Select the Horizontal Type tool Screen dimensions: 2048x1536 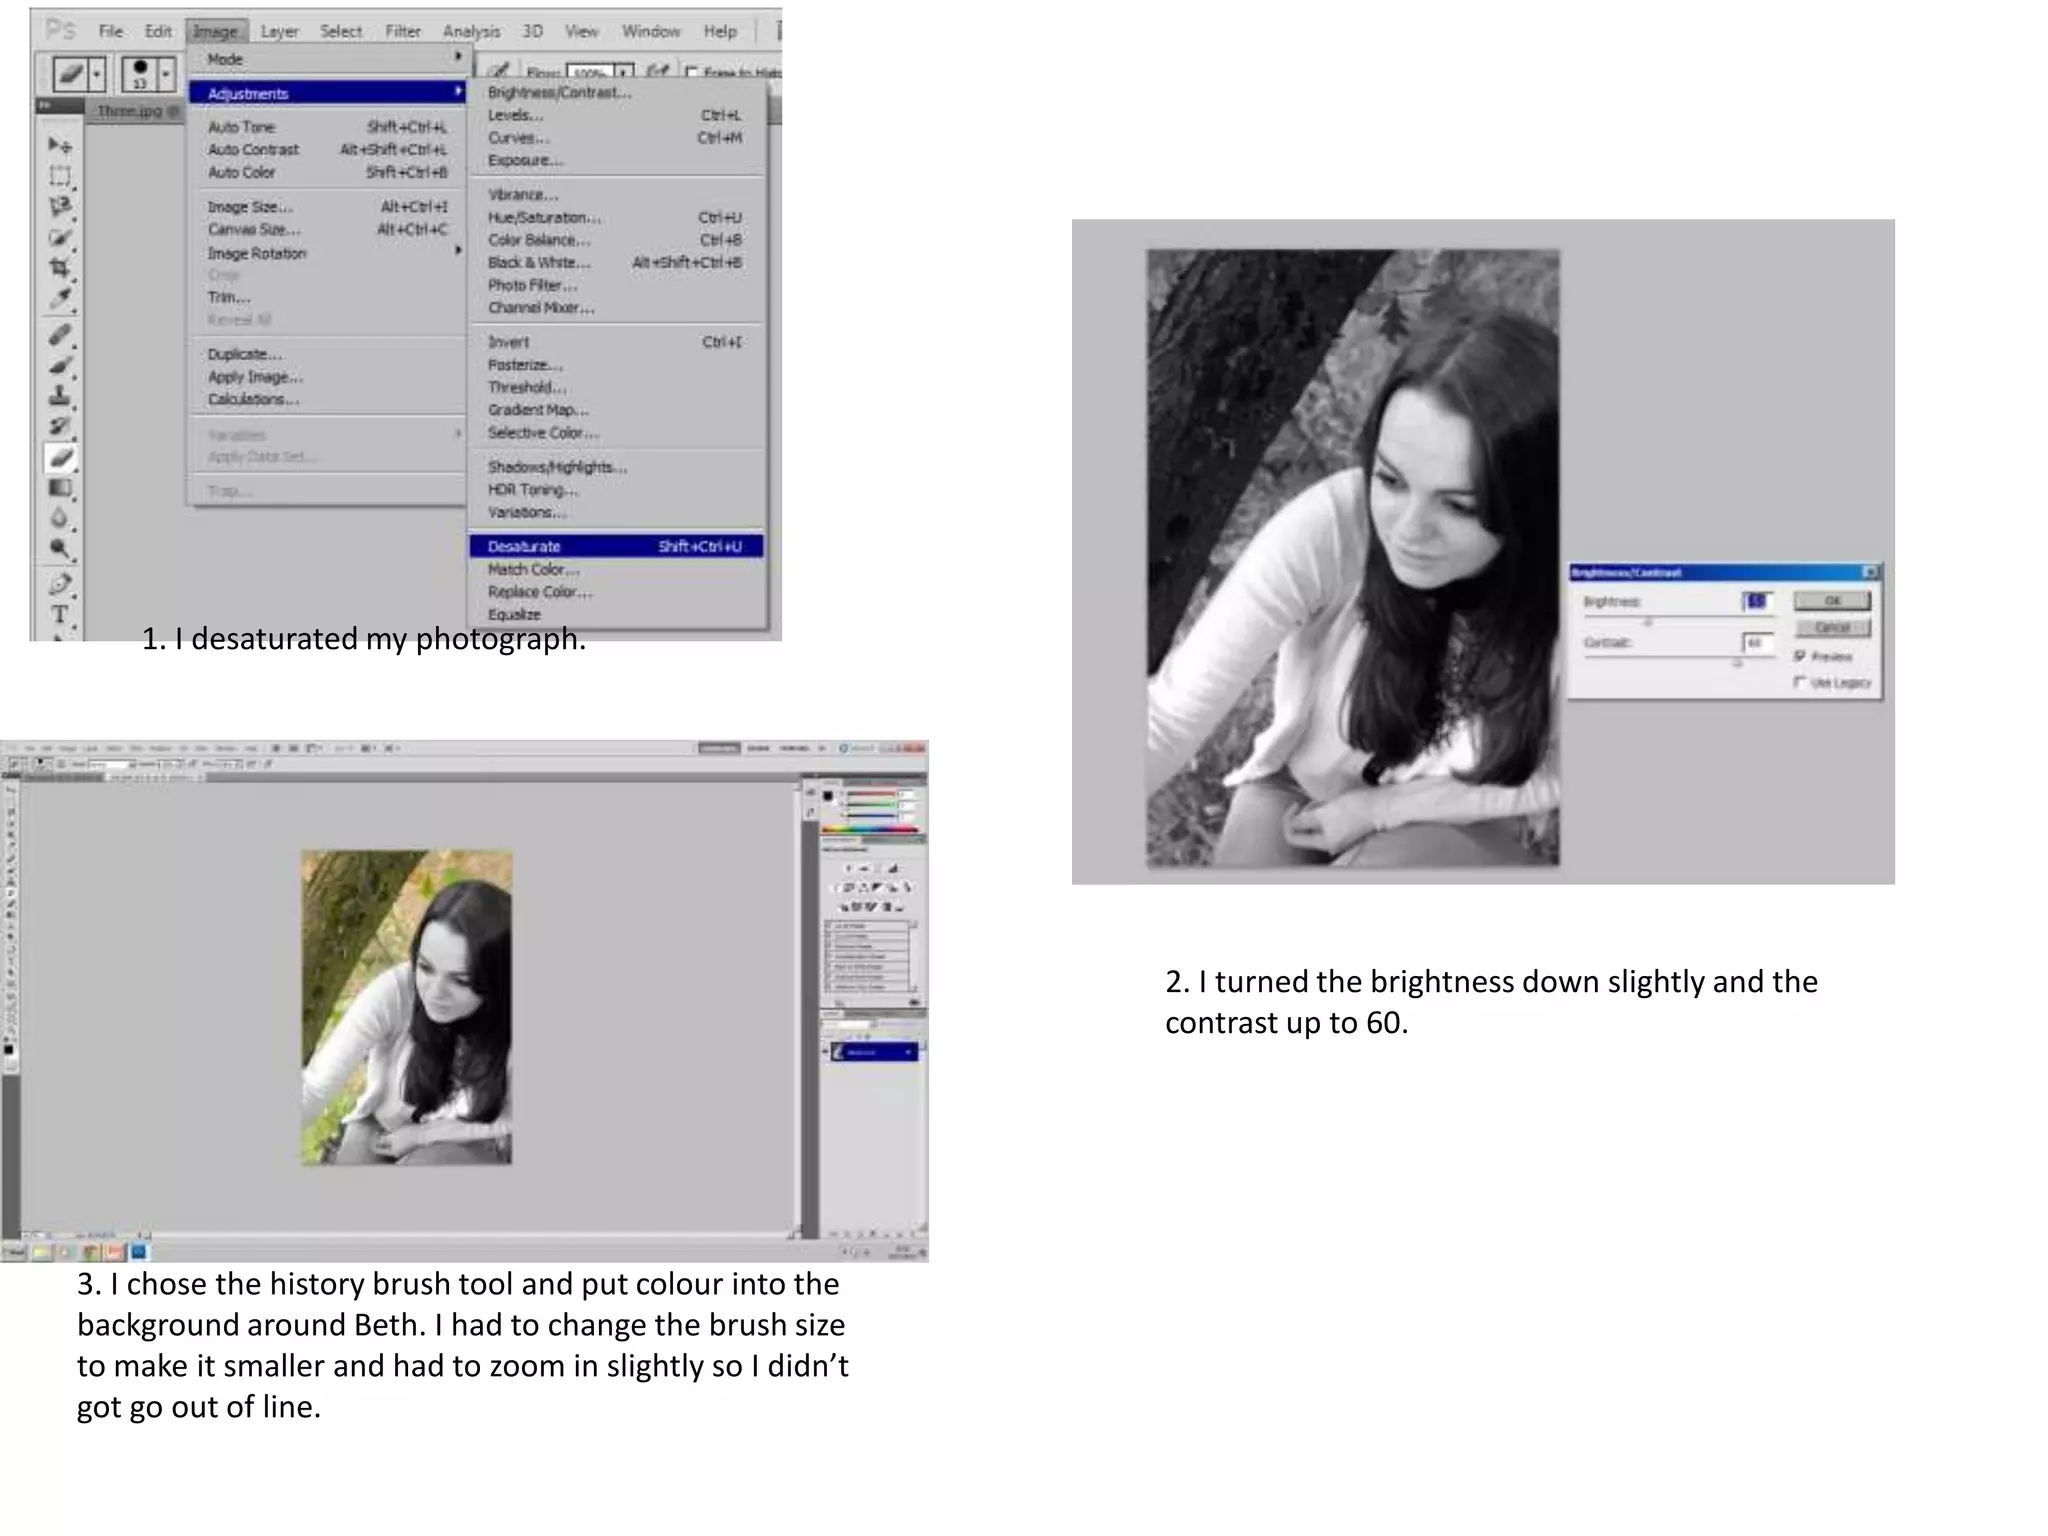[x=60, y=613]
